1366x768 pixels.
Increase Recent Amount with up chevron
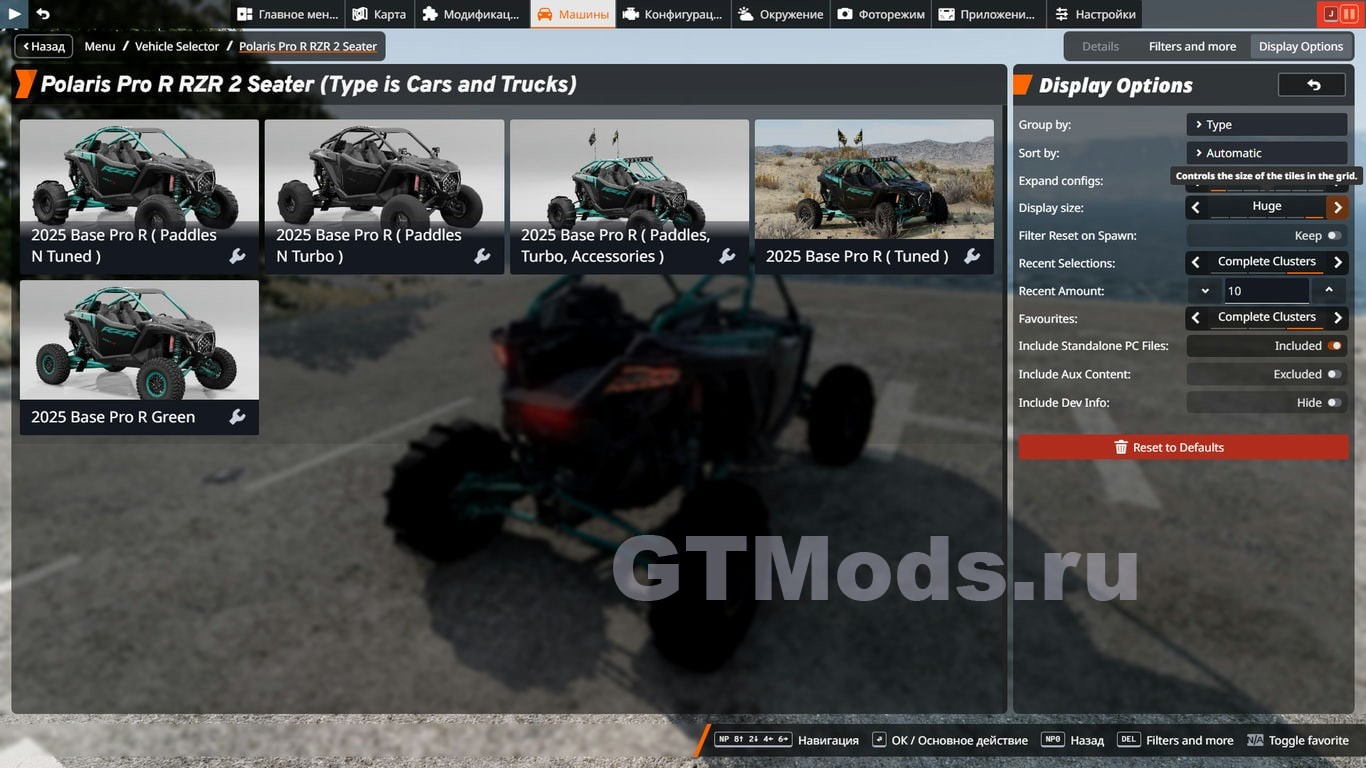tap(1328, 291)
